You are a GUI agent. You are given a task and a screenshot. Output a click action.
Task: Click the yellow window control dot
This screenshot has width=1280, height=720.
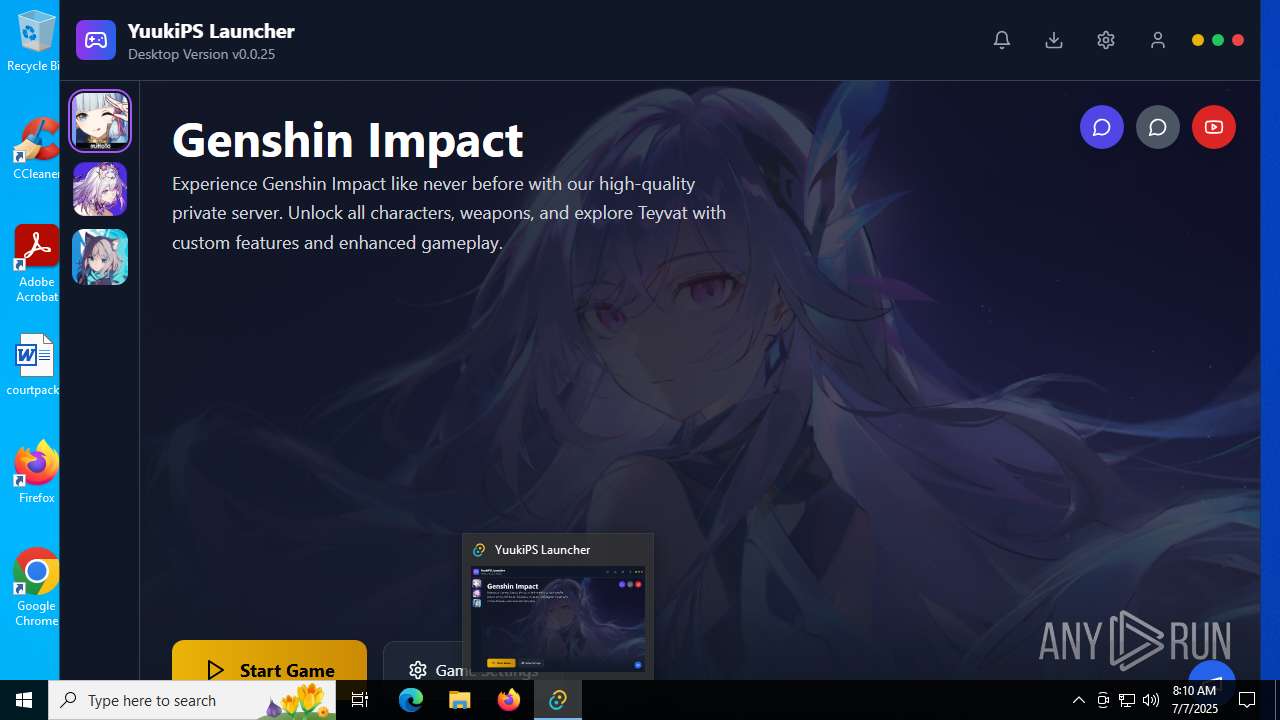coord(1198,40)
